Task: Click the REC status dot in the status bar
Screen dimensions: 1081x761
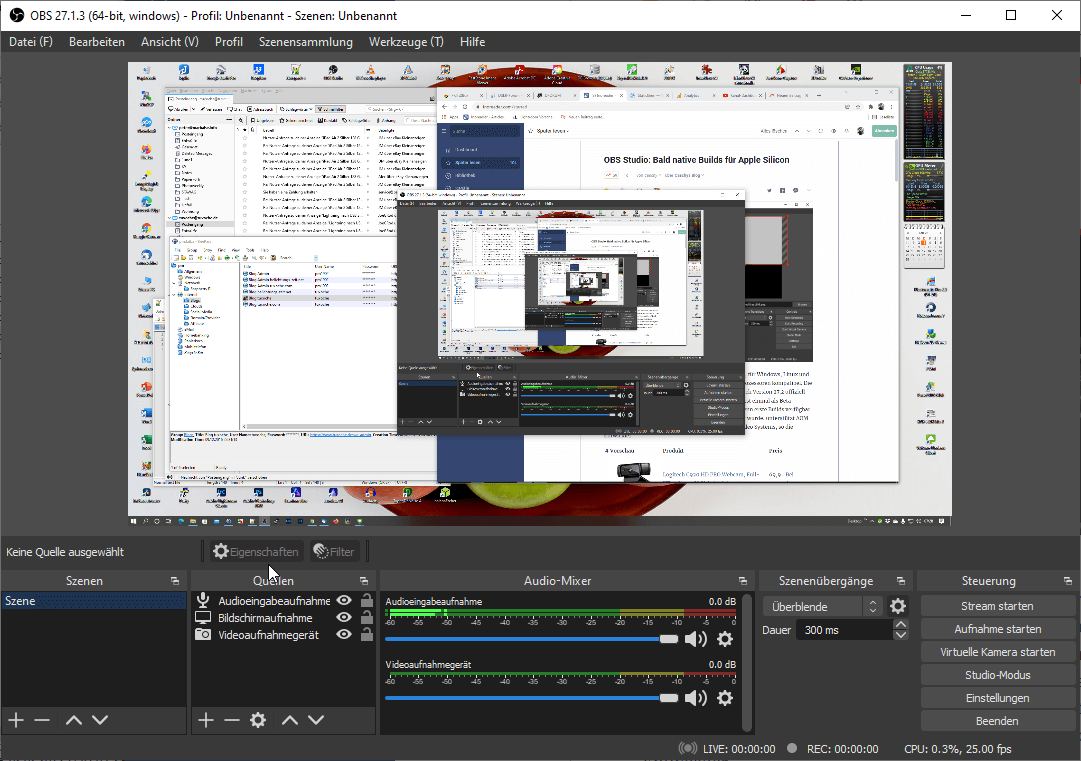Action: click(x=792, y=748)
